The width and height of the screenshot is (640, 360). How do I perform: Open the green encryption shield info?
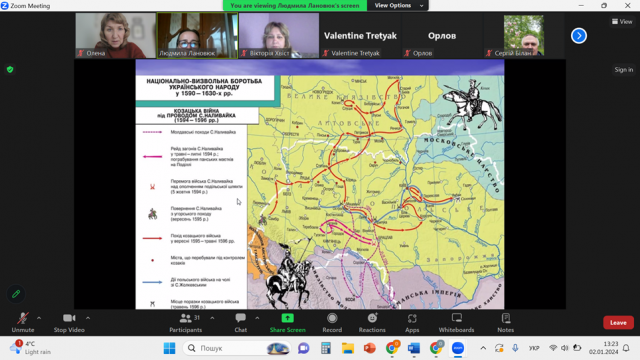pos(10,69)
